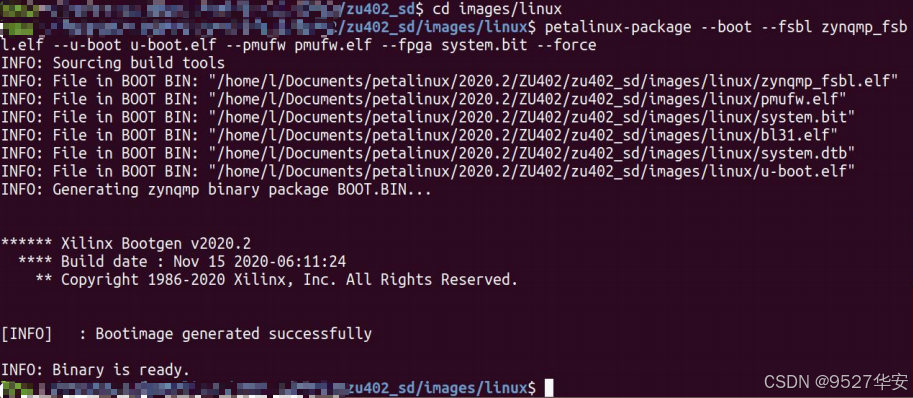913x398 pixels.
Task: Click the Xilinx copyright notice line
Action: (277, 279)
